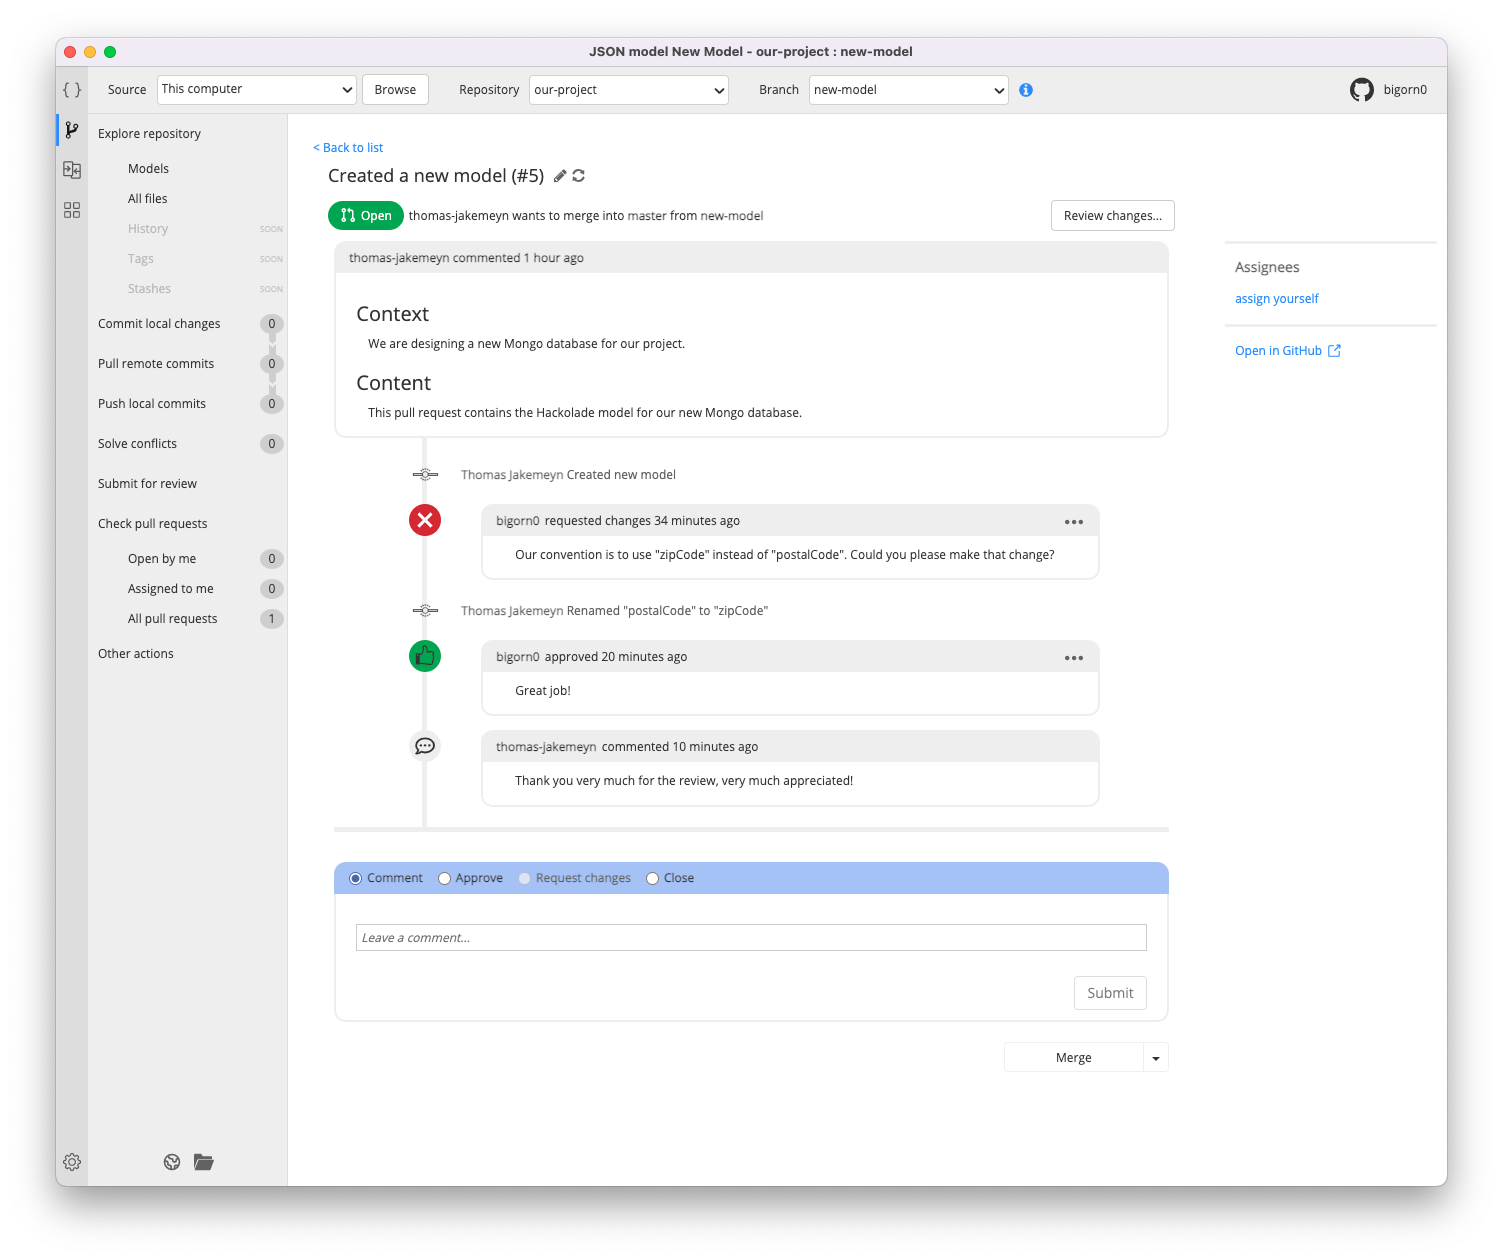Refresh the pull request using the reload icon
The height and width of the screenshot is (1260, 1503).
[579, 175]
